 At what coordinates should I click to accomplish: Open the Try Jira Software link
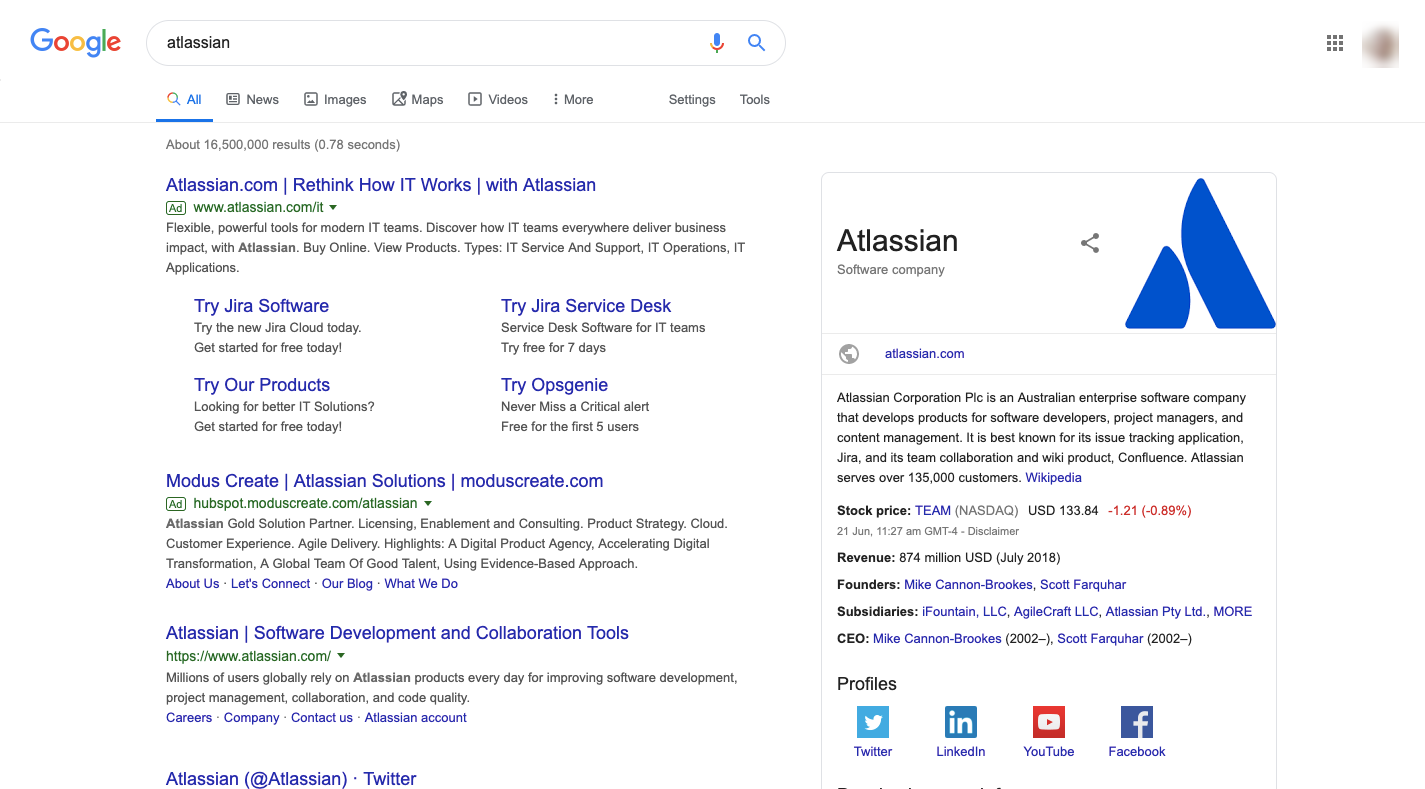point(261,306)
